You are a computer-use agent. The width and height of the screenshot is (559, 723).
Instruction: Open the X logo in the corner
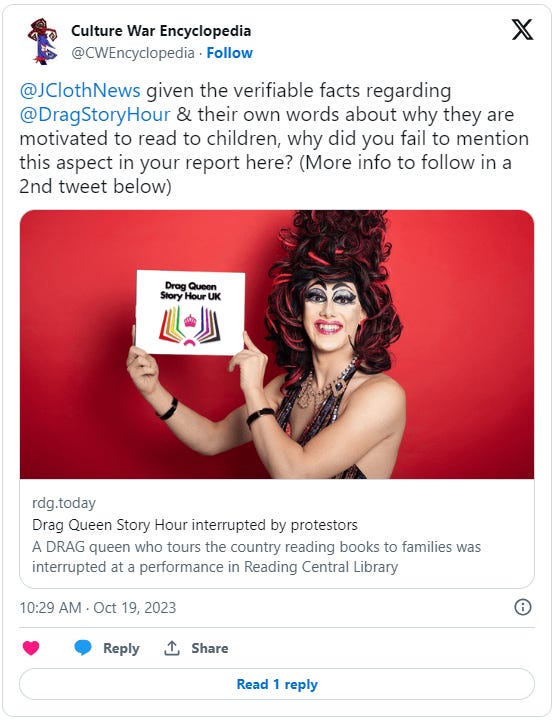point(522,30)
